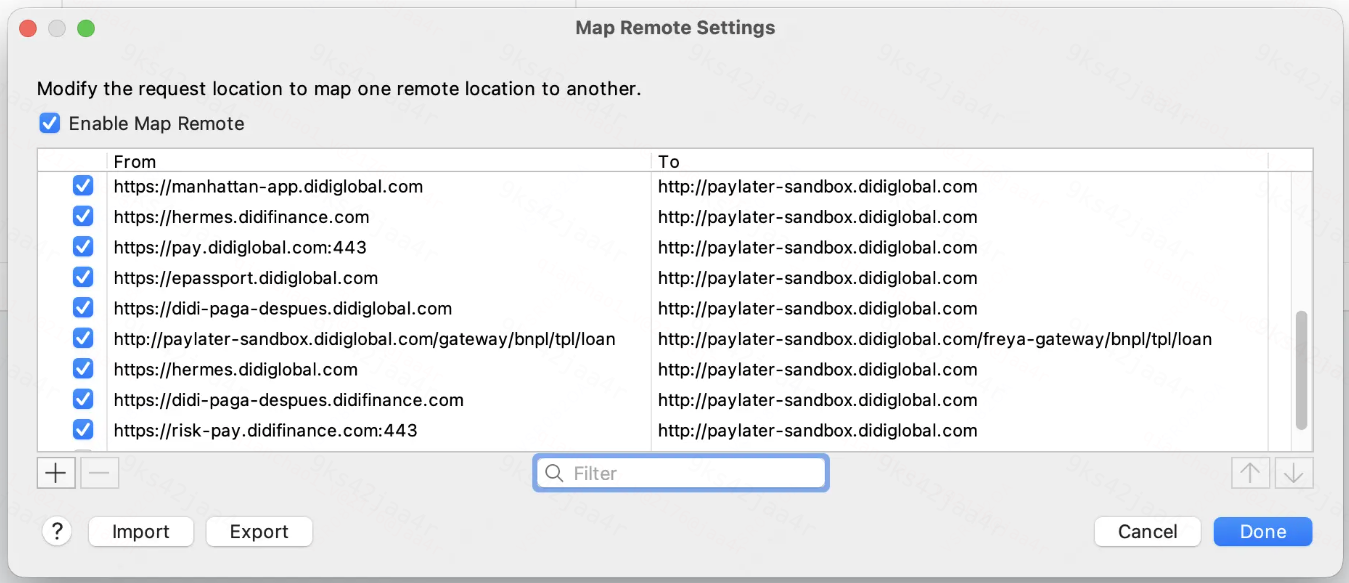Select the gateway/bnpl/tpl/loan mapping row
Screen dimensions: 1349x583
[664, 339]
